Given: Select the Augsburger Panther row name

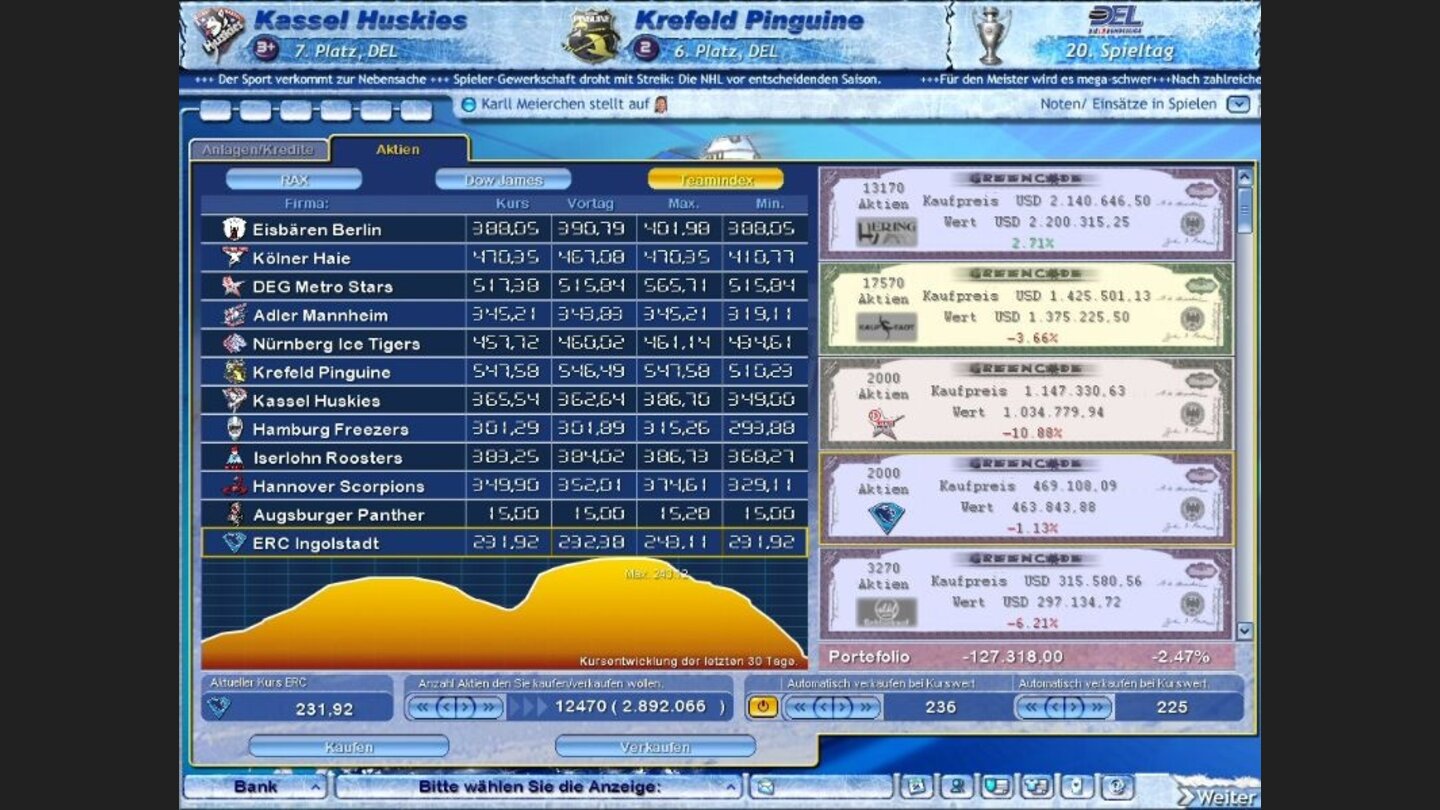Looking at the screenshot, I should coord(338,515).
